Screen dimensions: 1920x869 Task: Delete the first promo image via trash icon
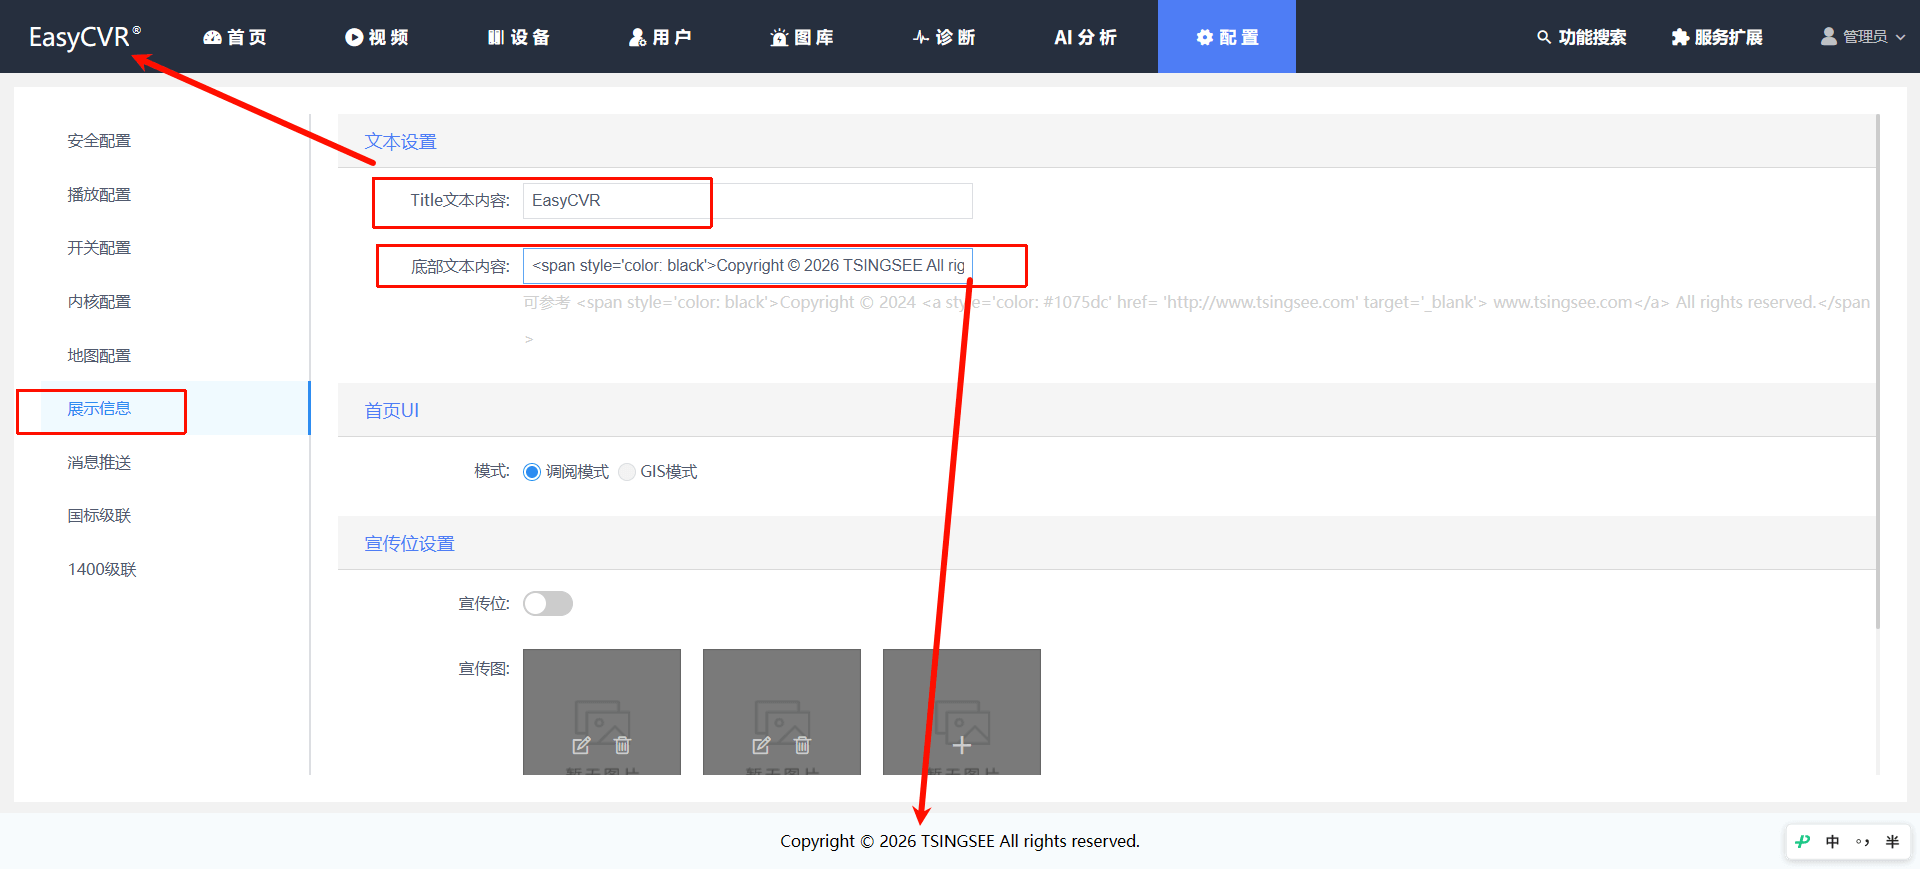622,745
